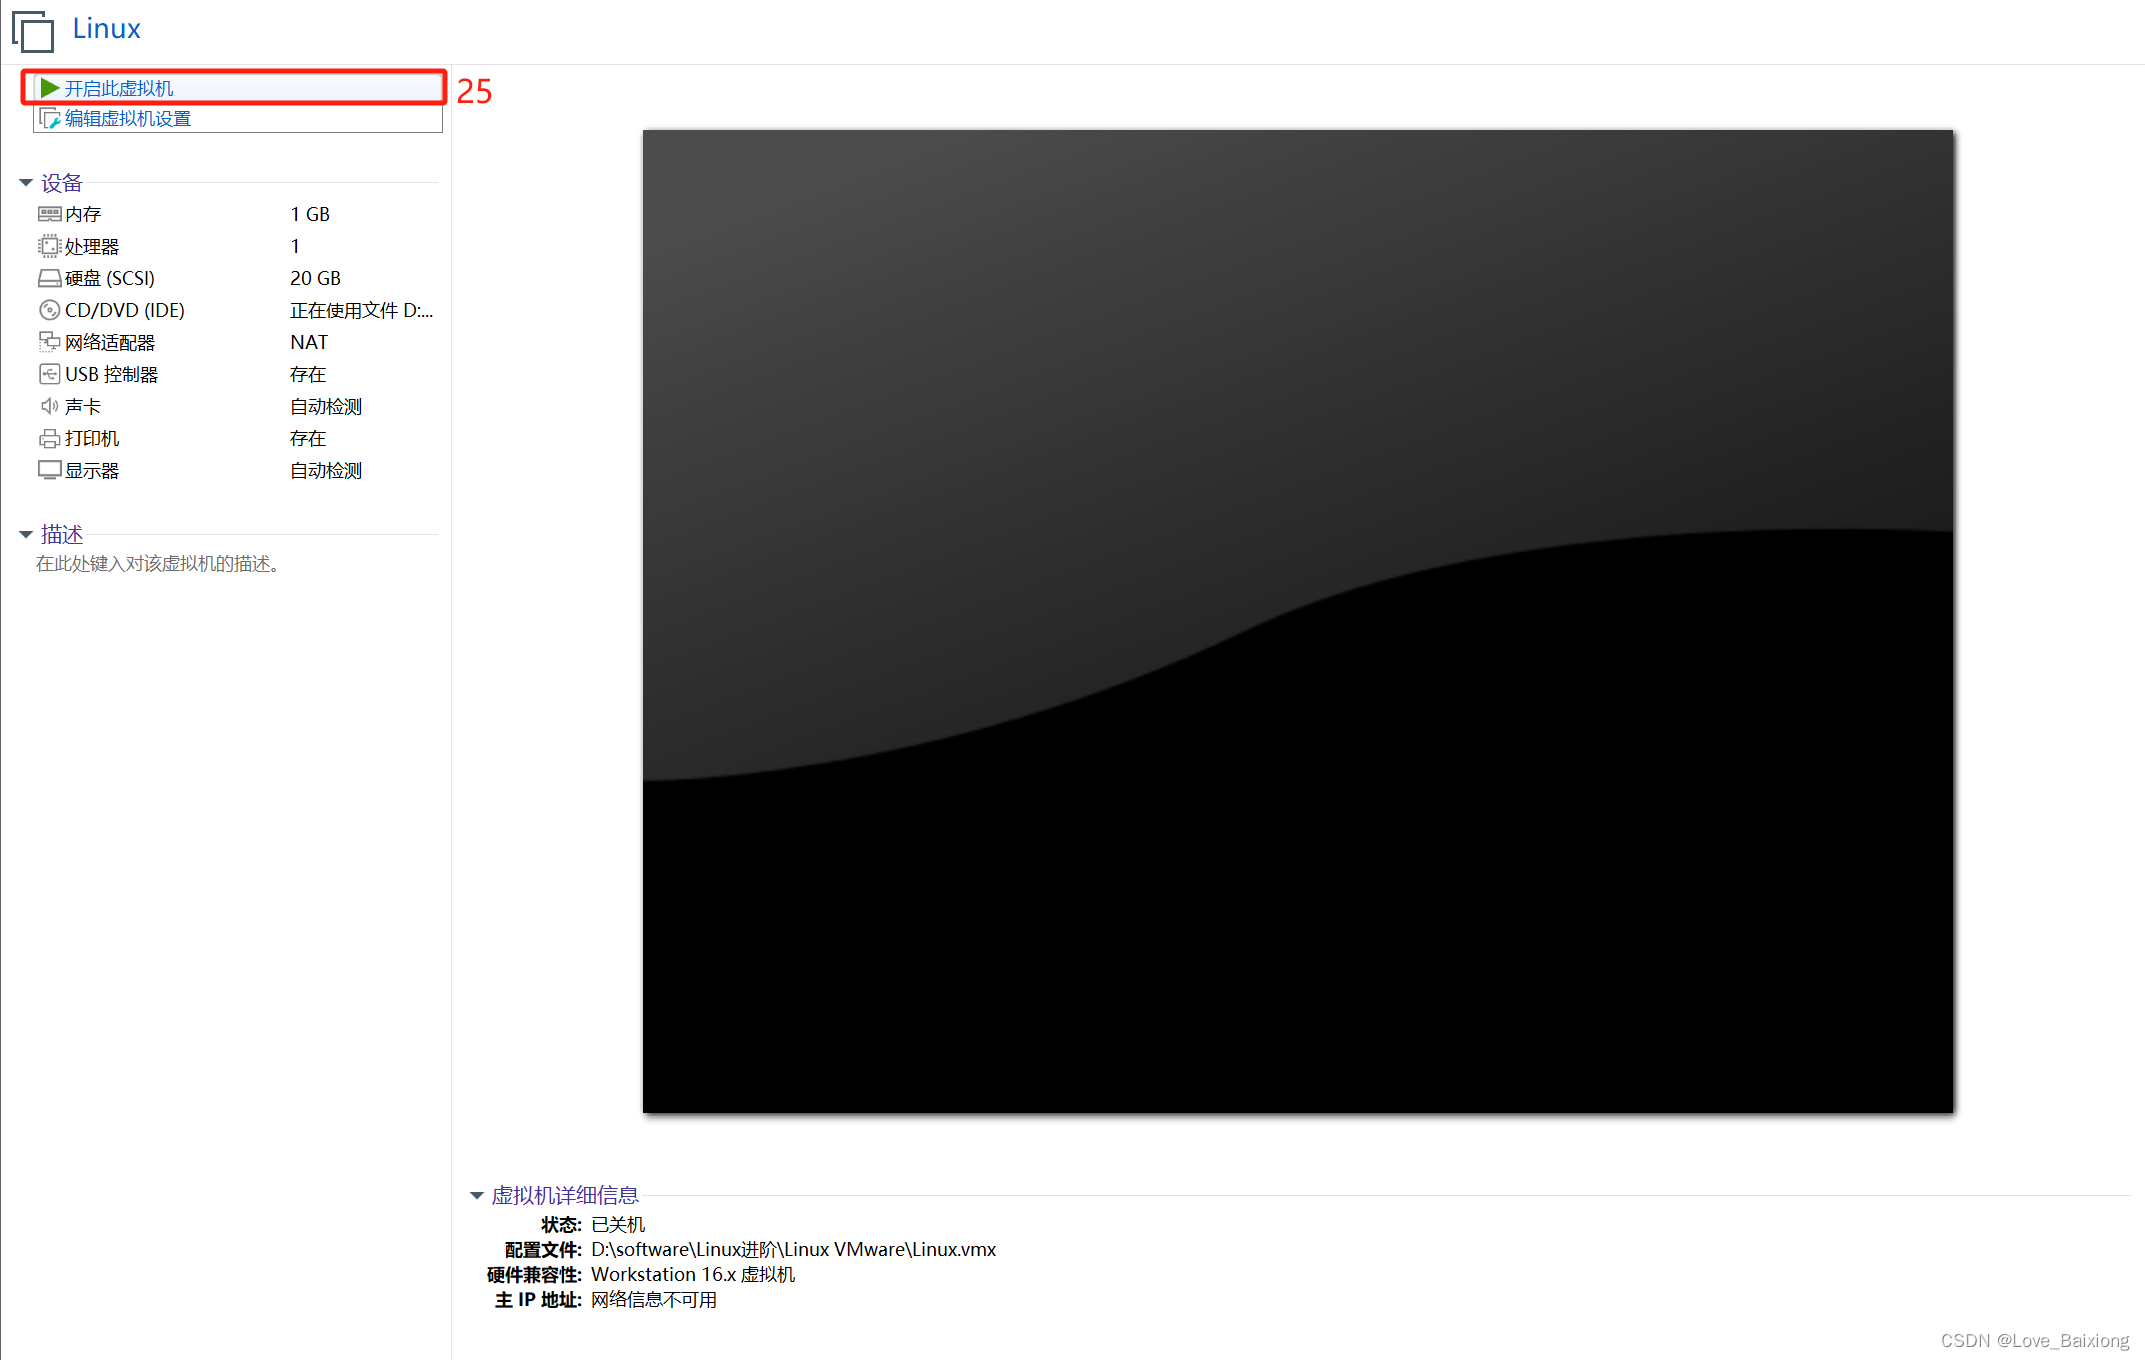Open the 内存 (memory) device settings
Image resolution: width=2145 pixels, height=1360 pixels.
50,213
